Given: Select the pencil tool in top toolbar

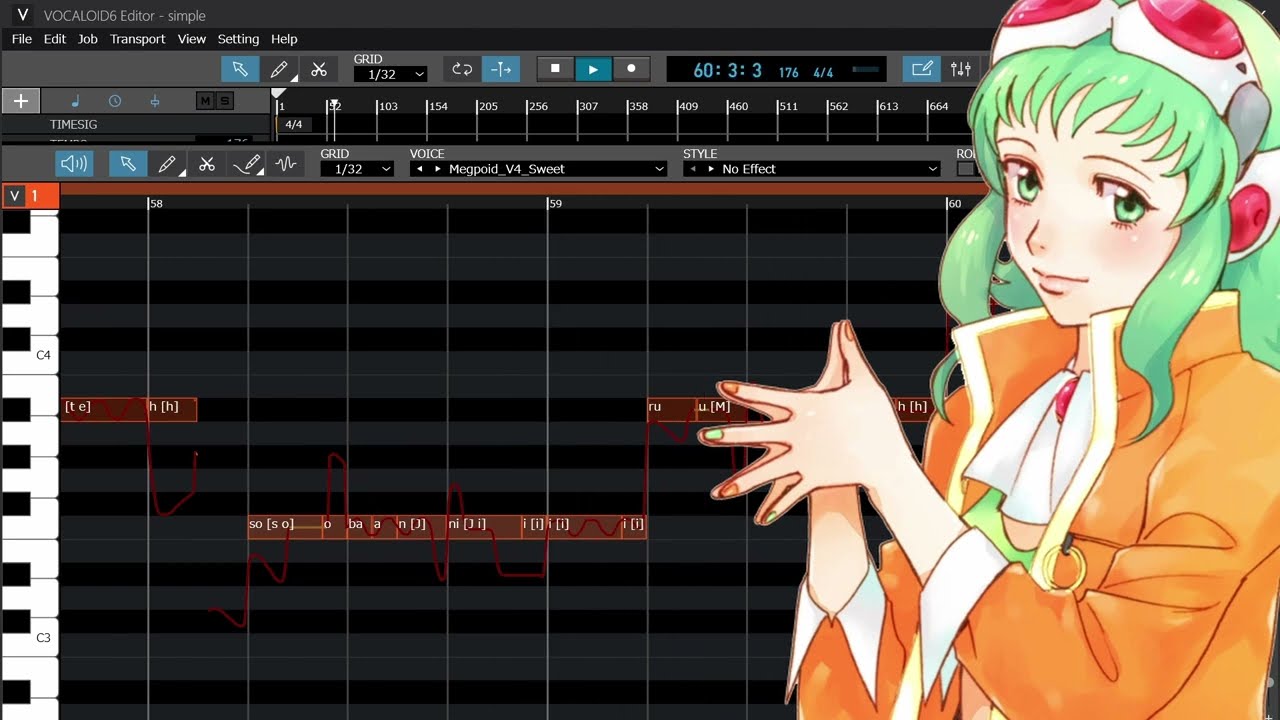Looking at the screenshot, I should pyautogui.click(x=280, y=69).
